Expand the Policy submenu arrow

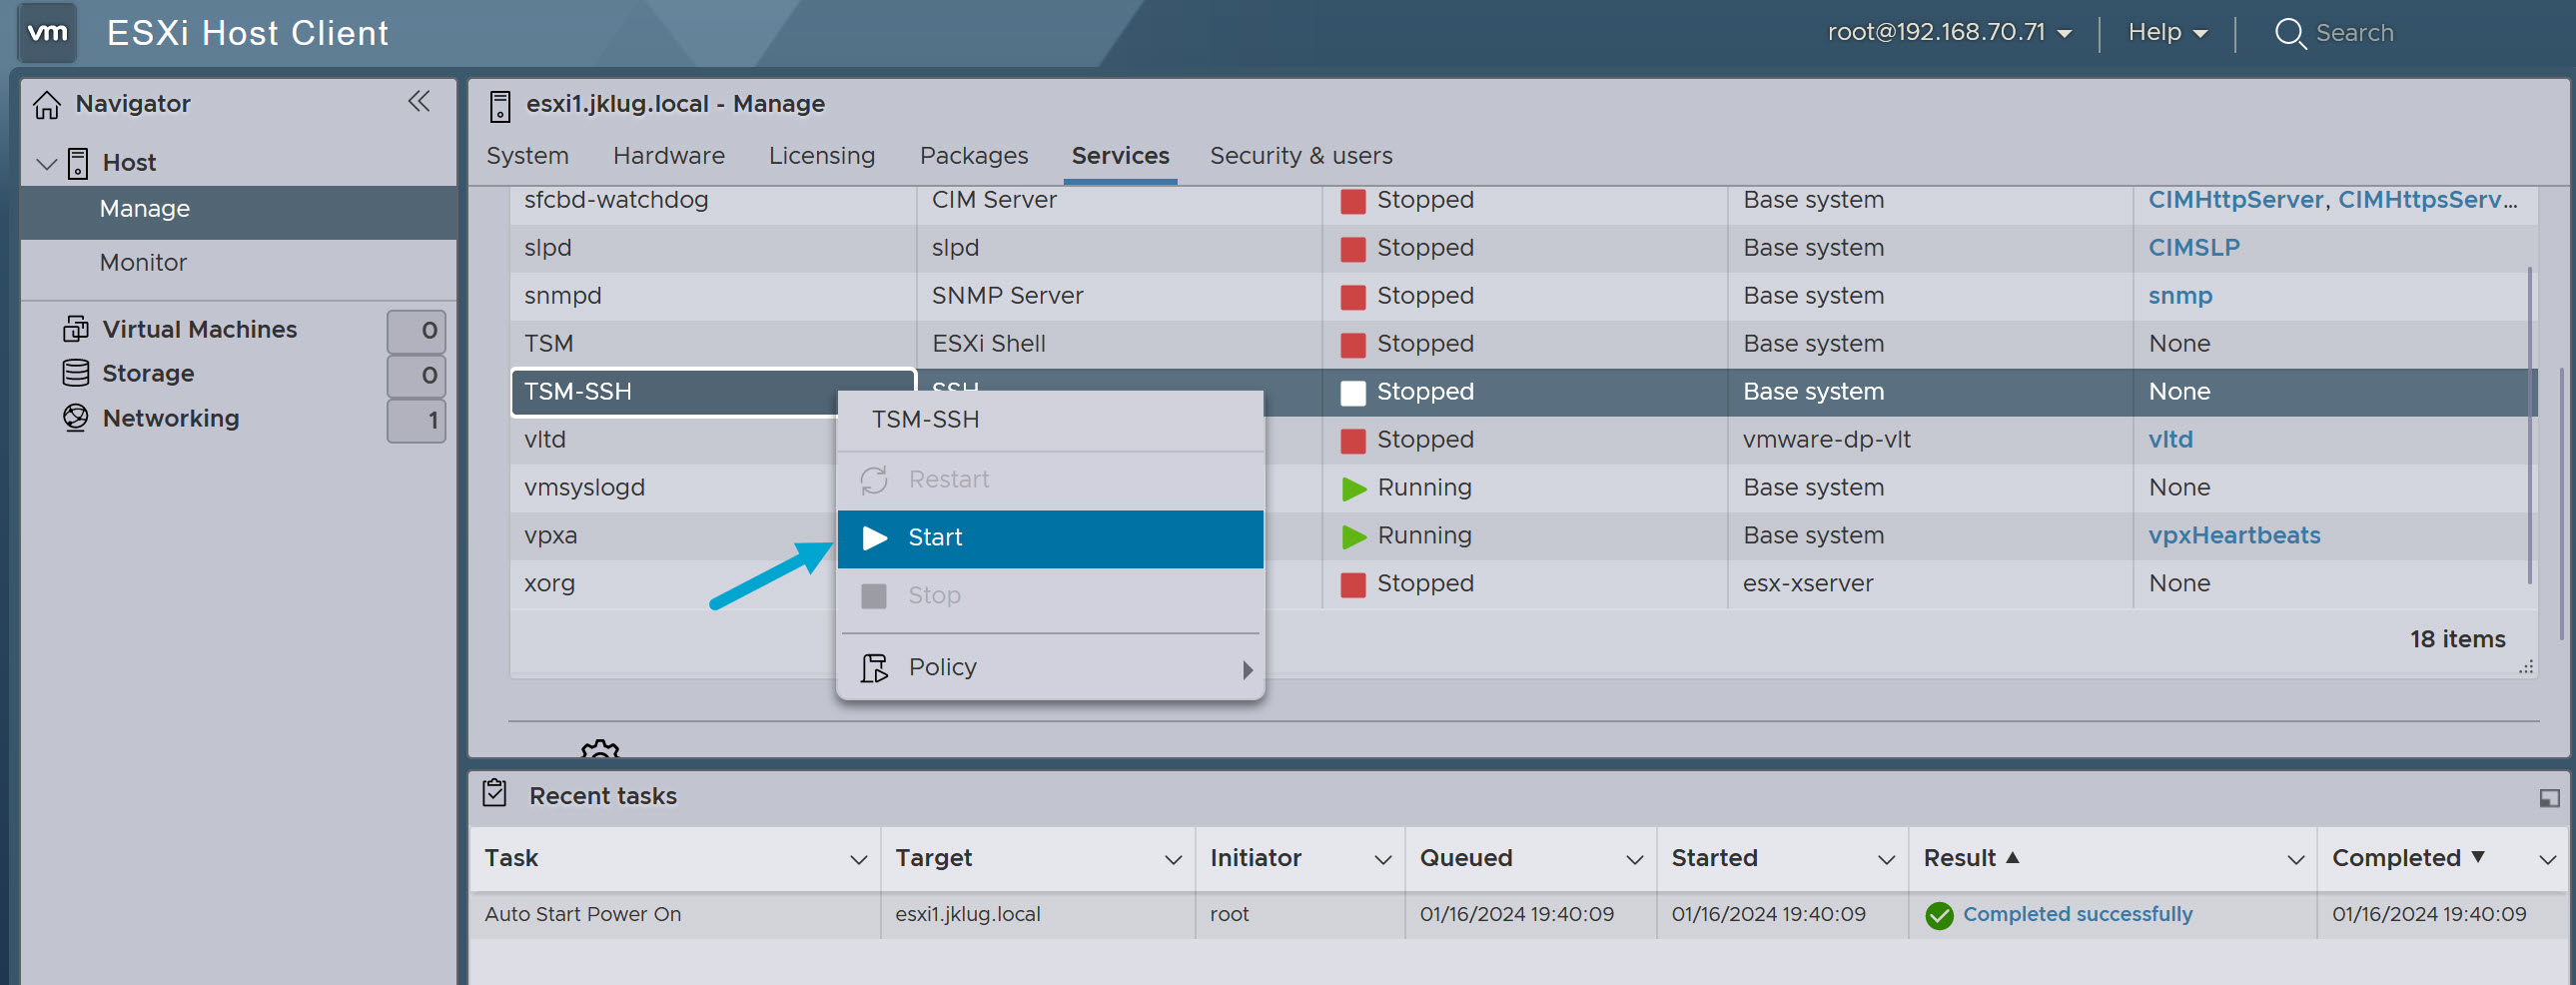click(1247, 670)
